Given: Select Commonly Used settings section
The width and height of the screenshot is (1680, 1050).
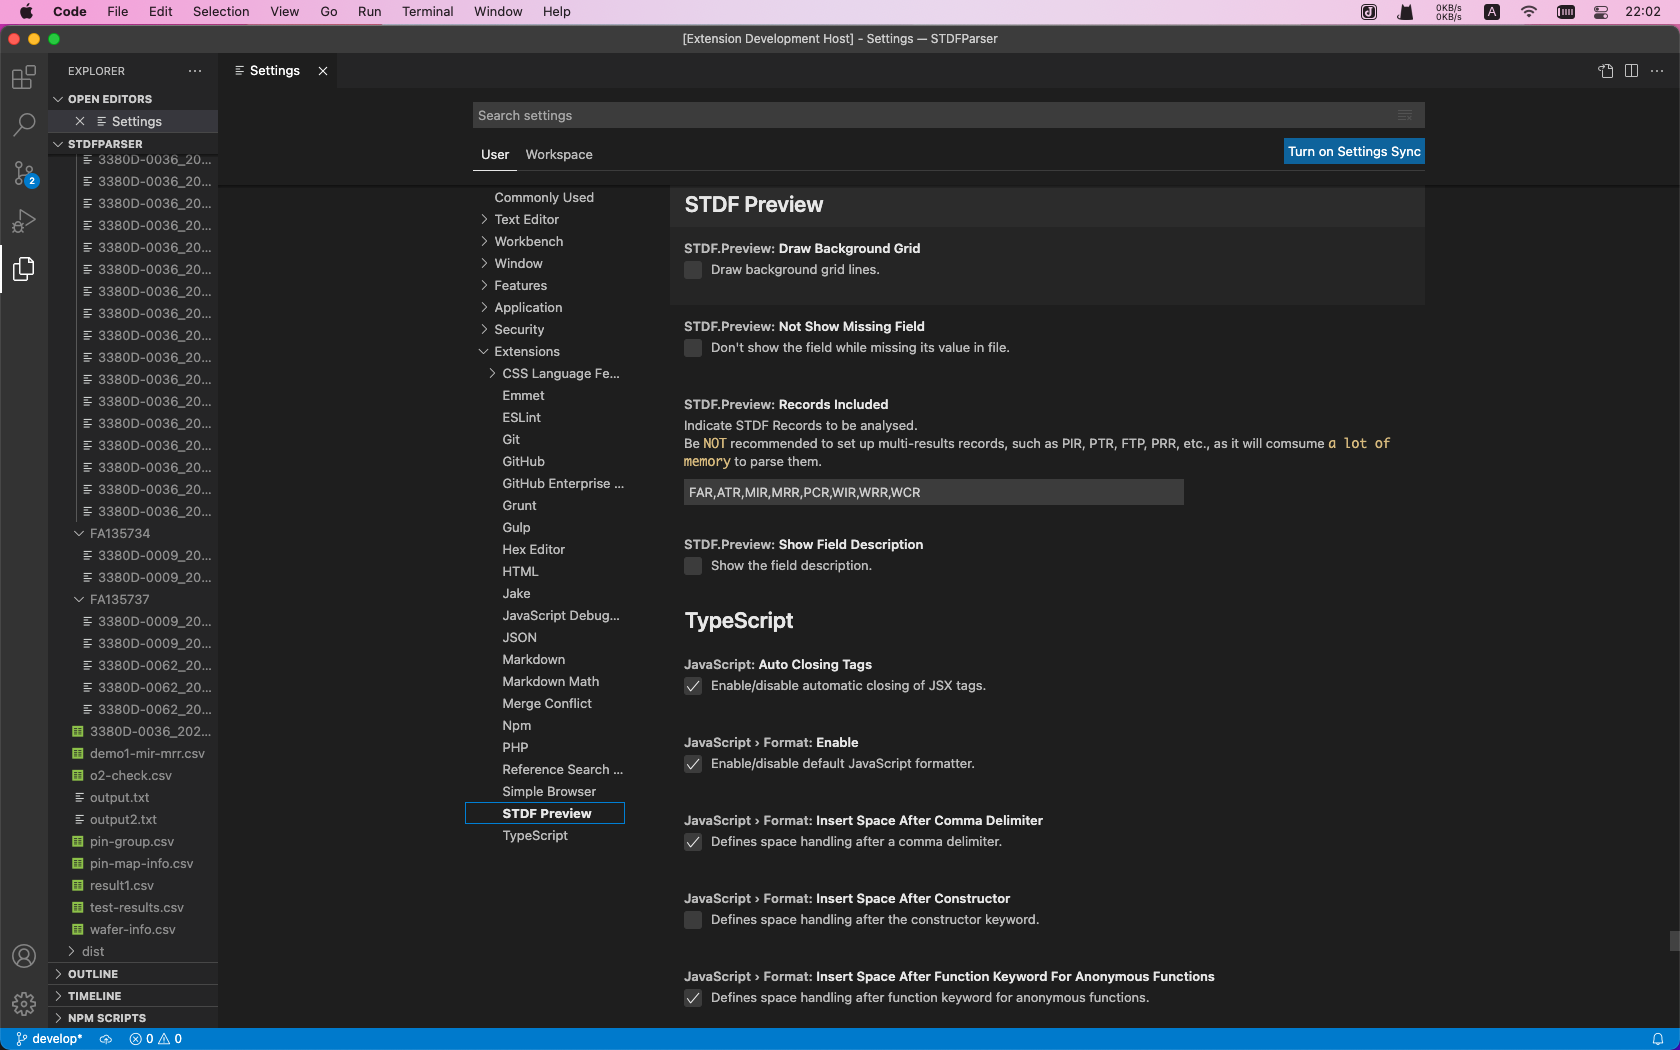Looking at the screenshot, I should click(544, 198).
